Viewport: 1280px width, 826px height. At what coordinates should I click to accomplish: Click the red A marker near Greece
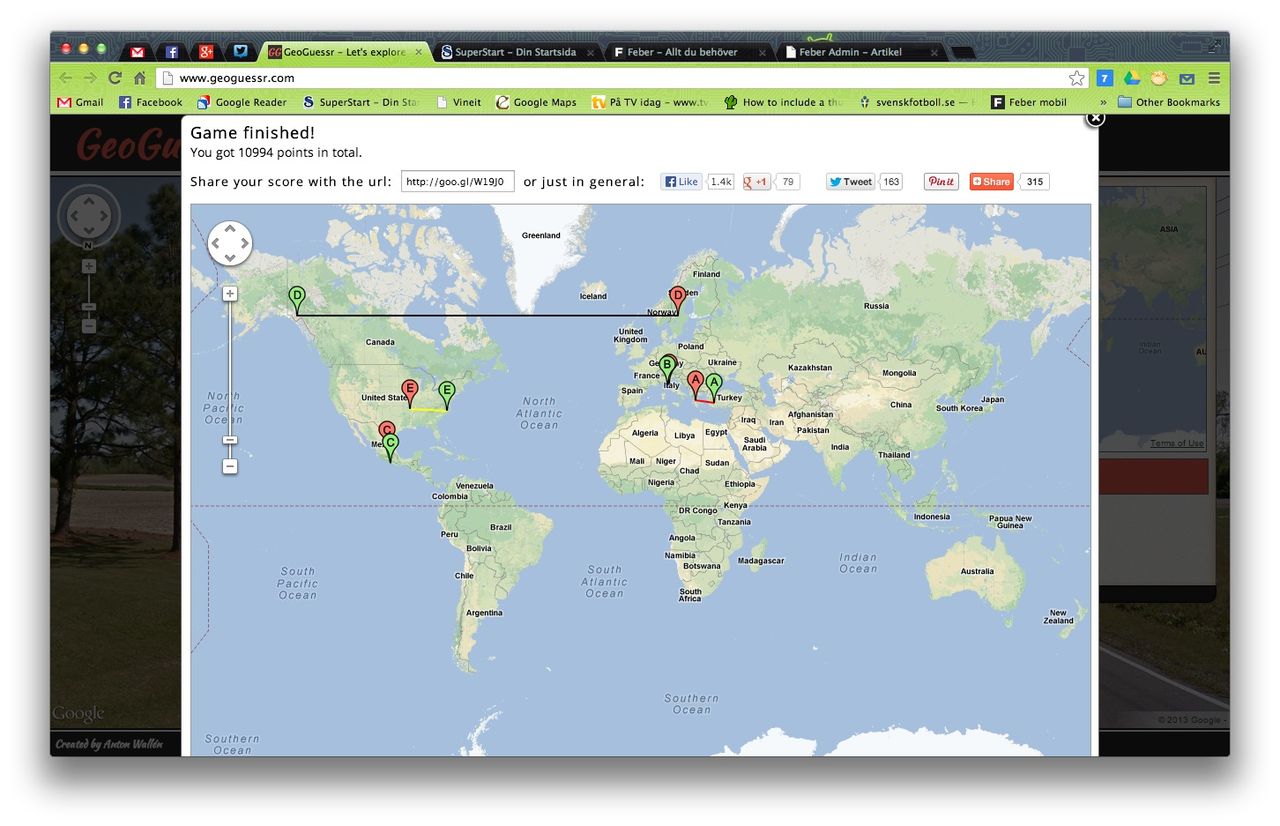(696, 385)
